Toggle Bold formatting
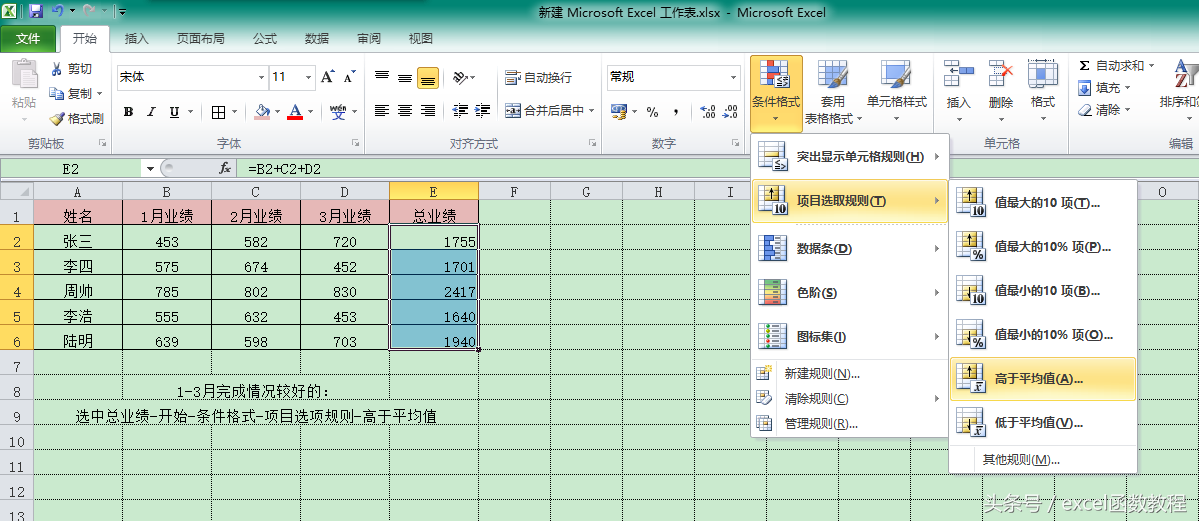The height and width of the screenshot is (521, 1199). coord(128,112)
